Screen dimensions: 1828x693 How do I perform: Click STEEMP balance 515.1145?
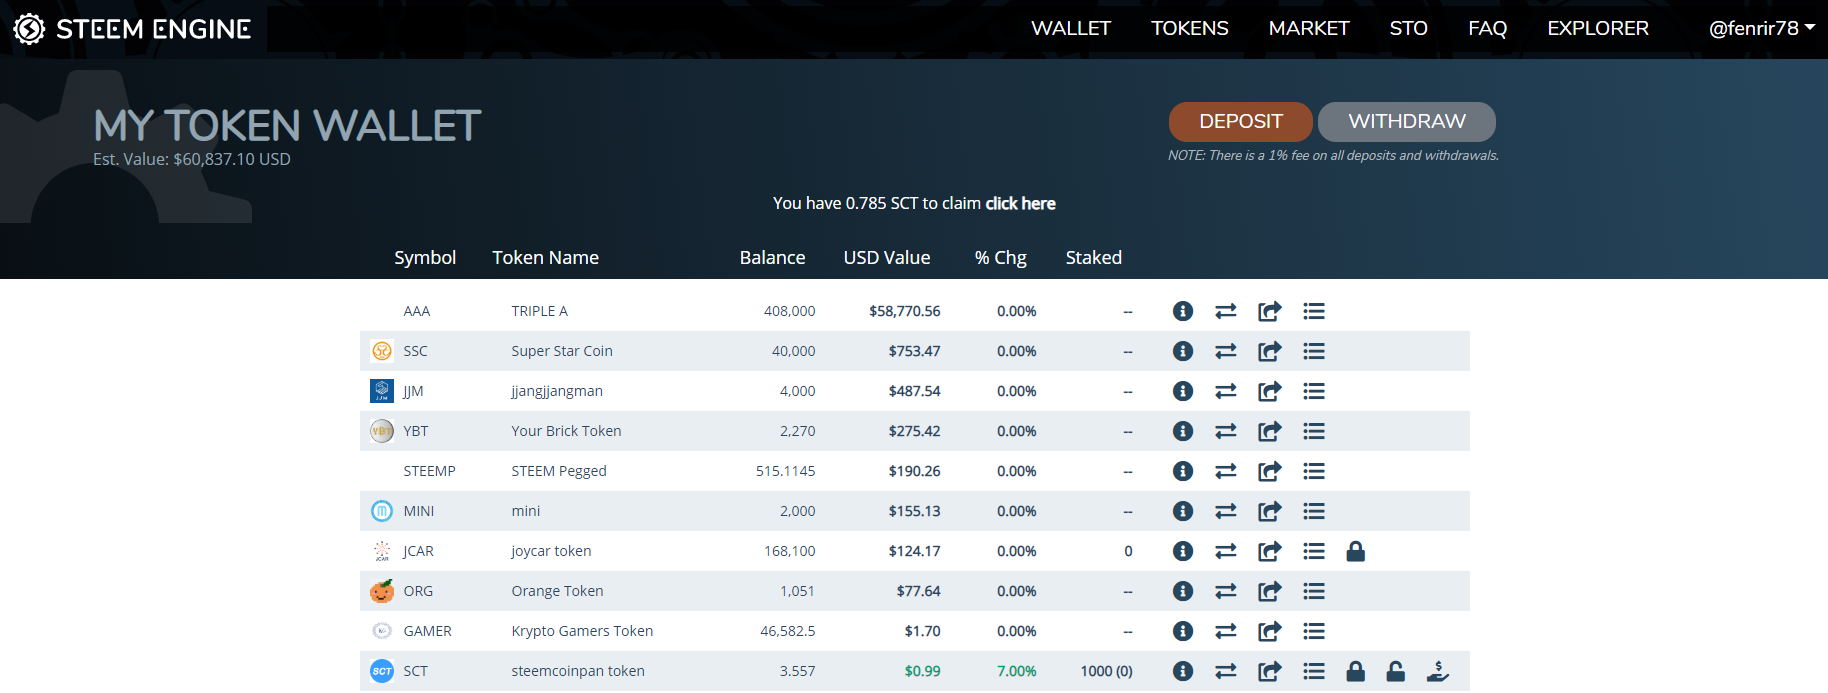(786, 471)
